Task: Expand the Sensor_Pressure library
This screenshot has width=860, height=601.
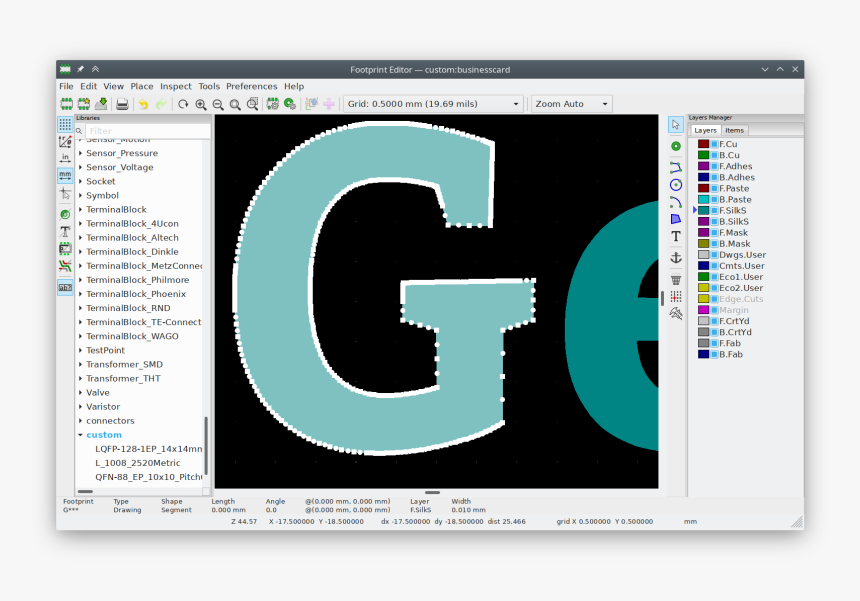Action: click(81, 154)
